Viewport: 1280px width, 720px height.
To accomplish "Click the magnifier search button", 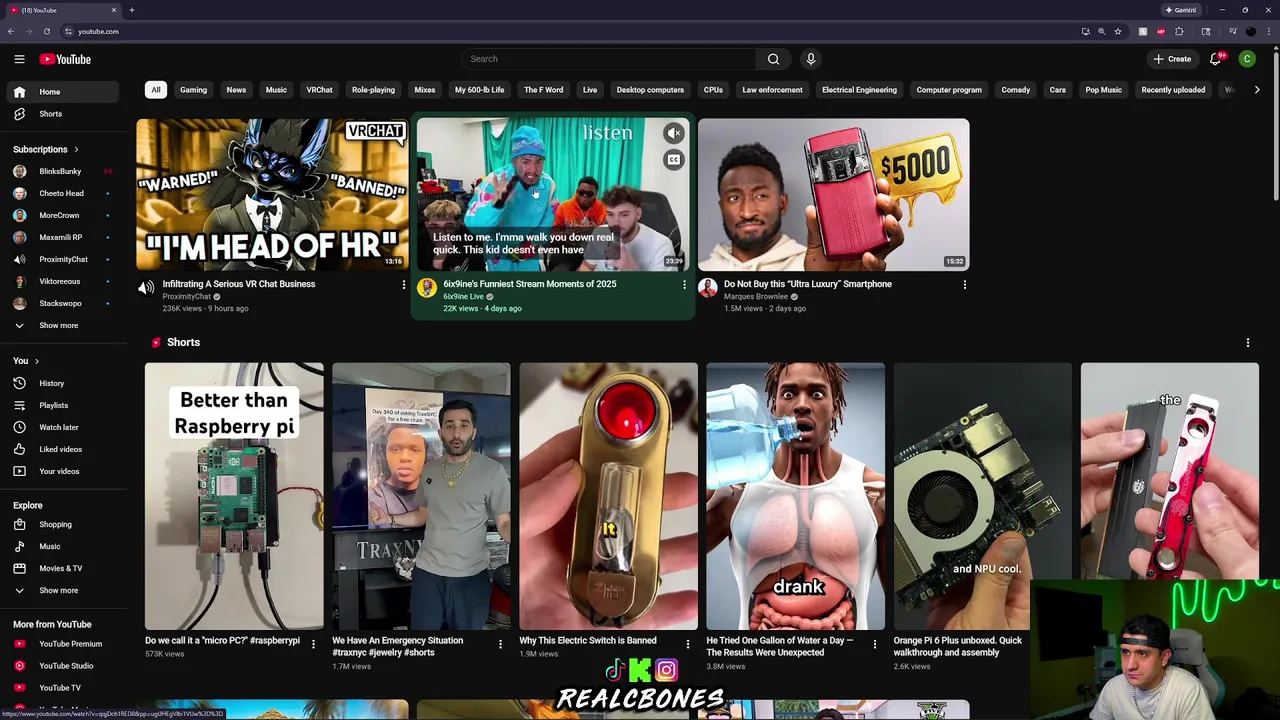I will coord(773,59).
